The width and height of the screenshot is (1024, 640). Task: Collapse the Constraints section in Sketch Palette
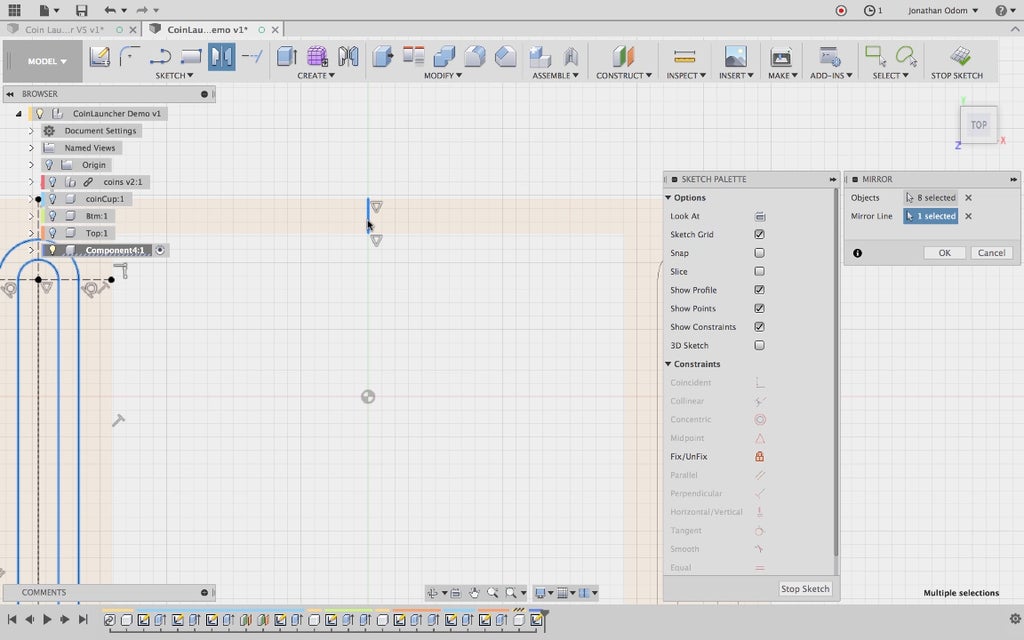pyautogui.click(x=668, y=364)
